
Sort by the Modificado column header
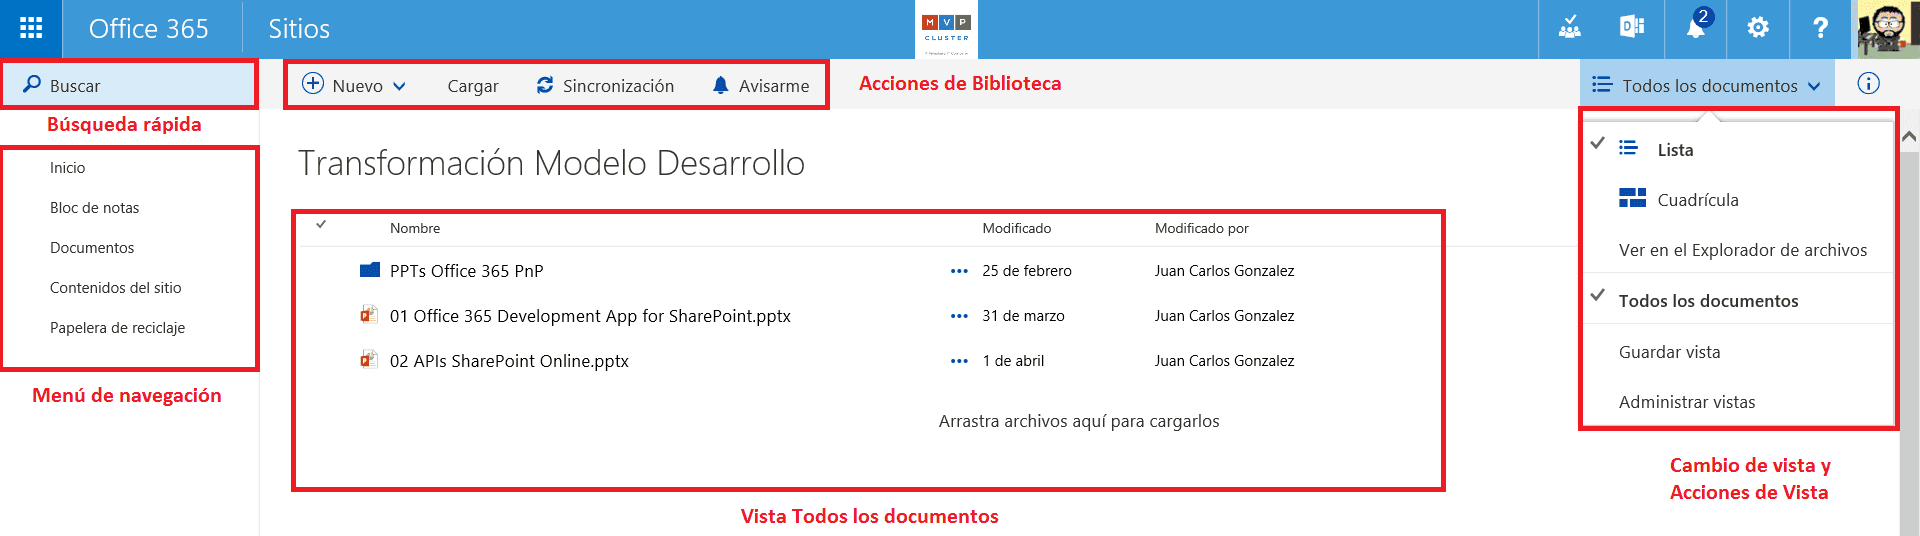tap(1017, 228)
